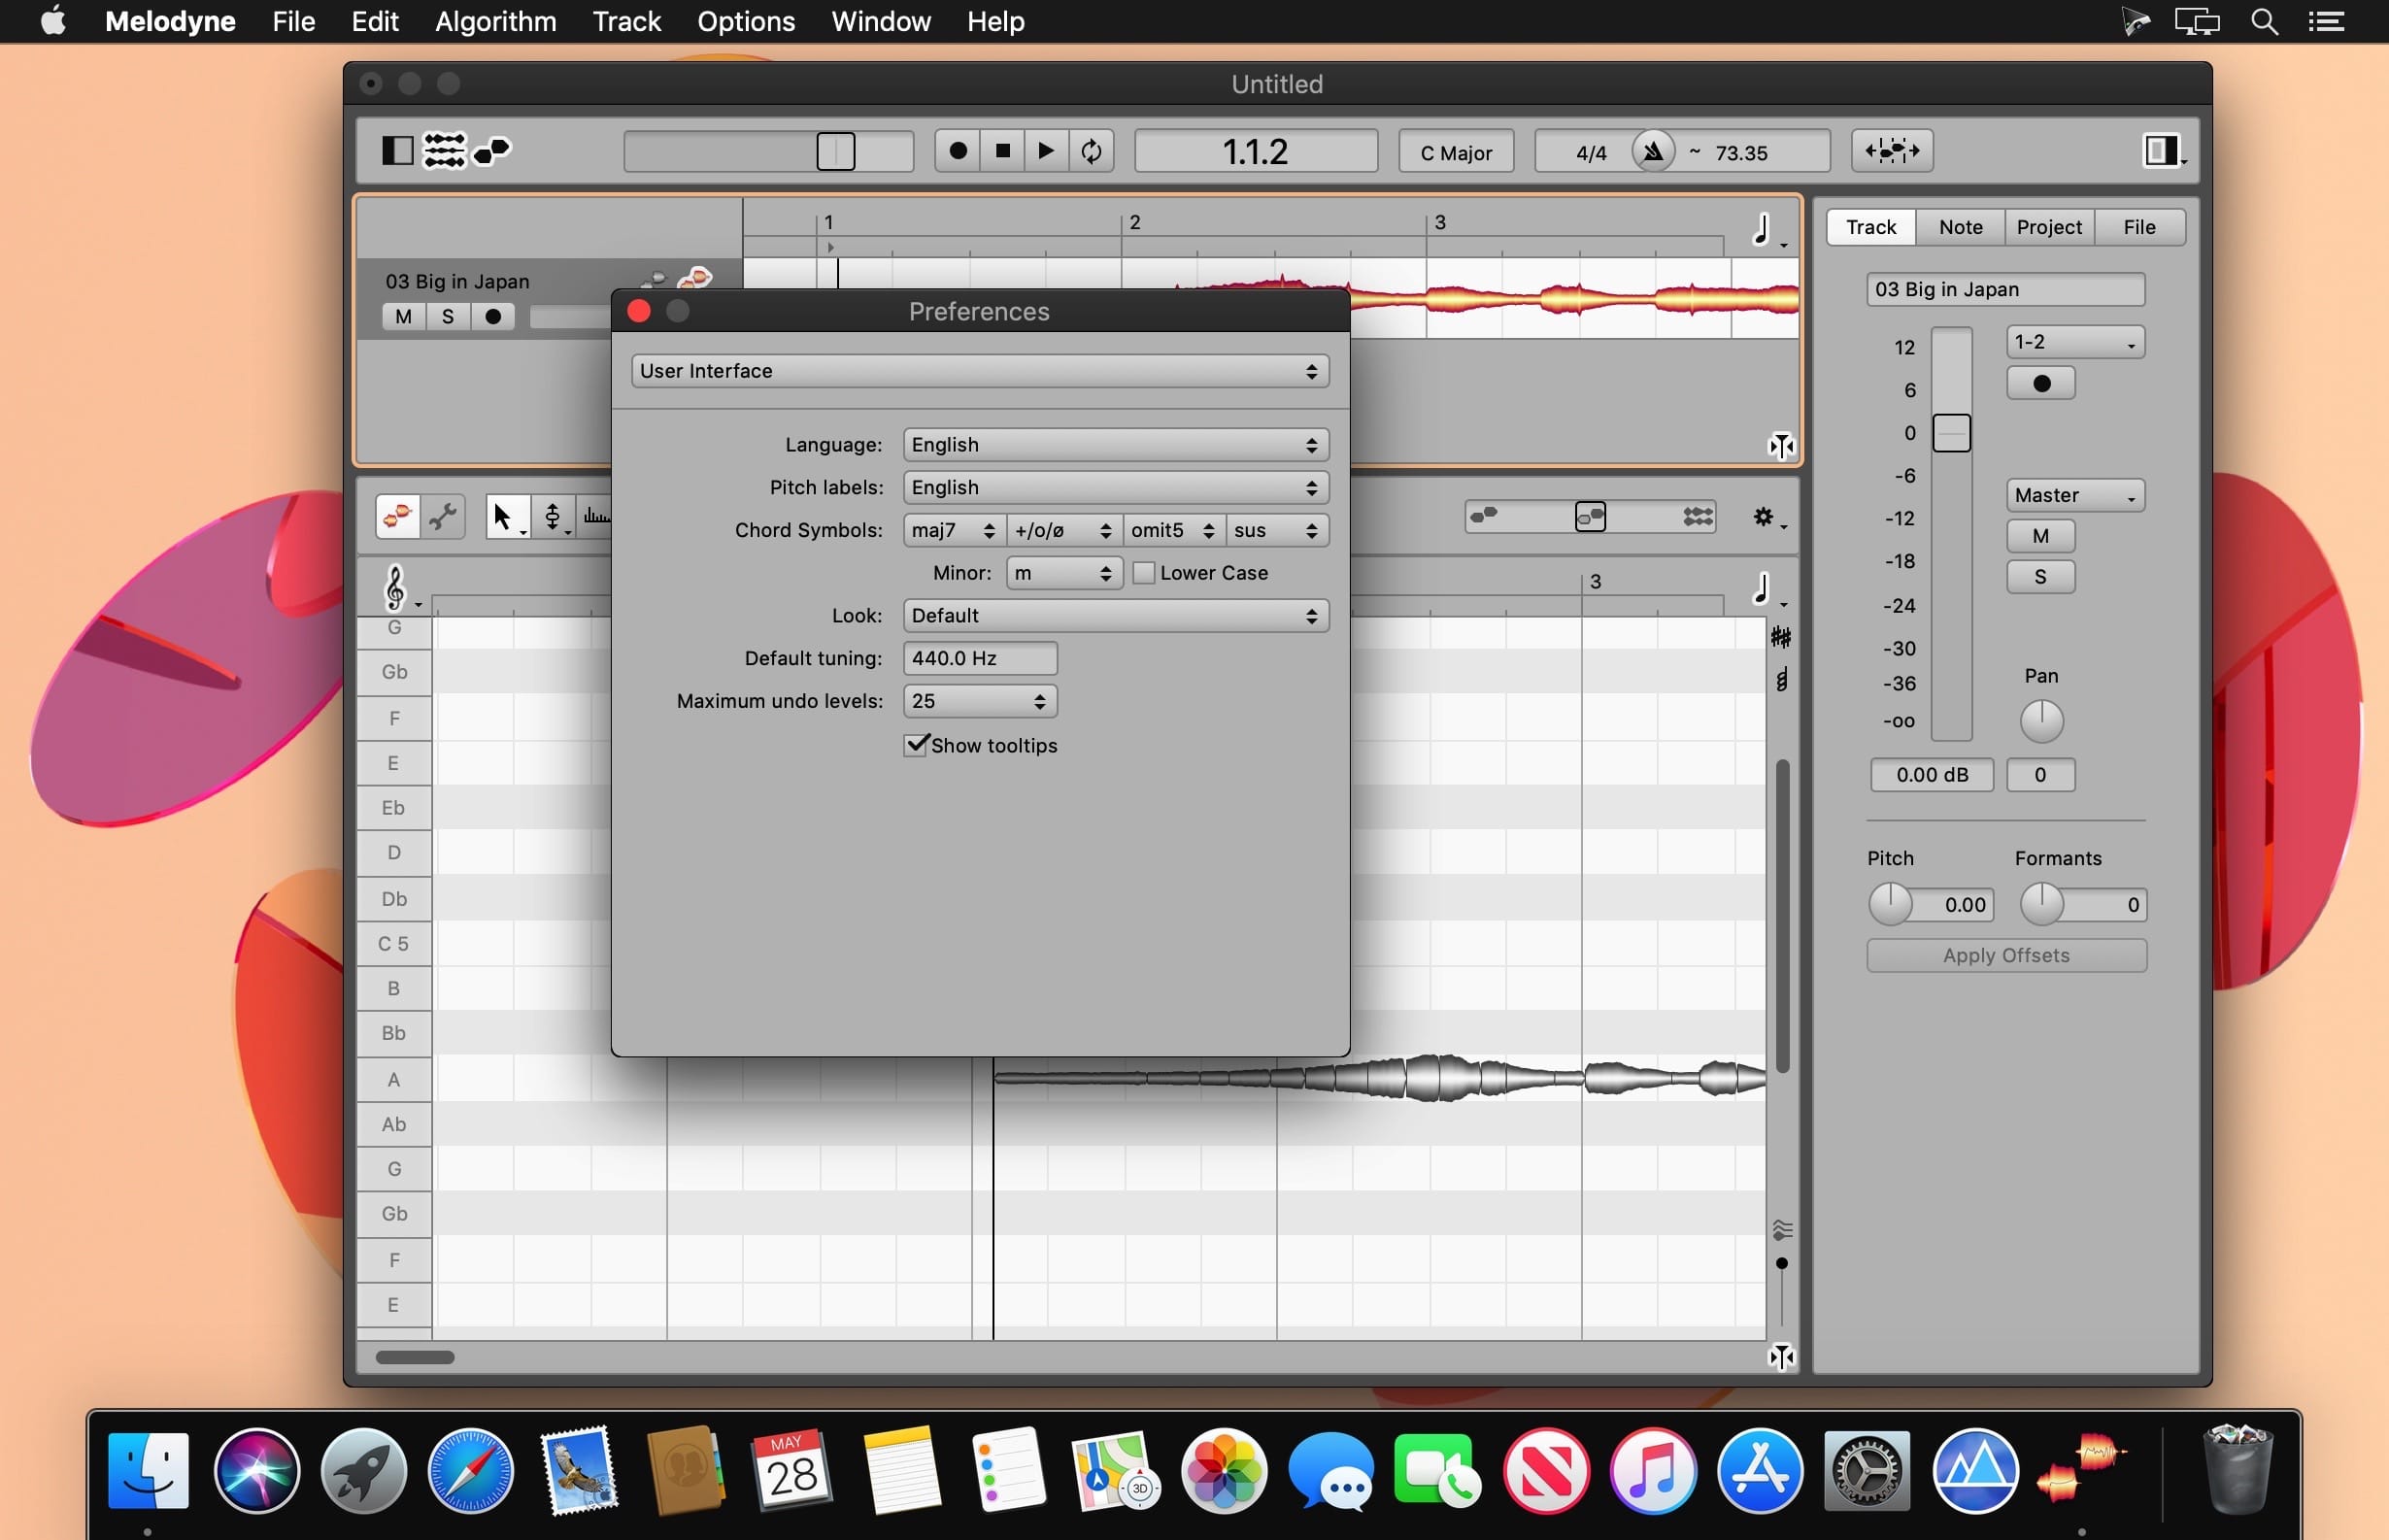The width and height of the screenshot is (2389, 1540).
Task: Open the time grid note menu in track ruler
Action: [x=1767, y=230]
